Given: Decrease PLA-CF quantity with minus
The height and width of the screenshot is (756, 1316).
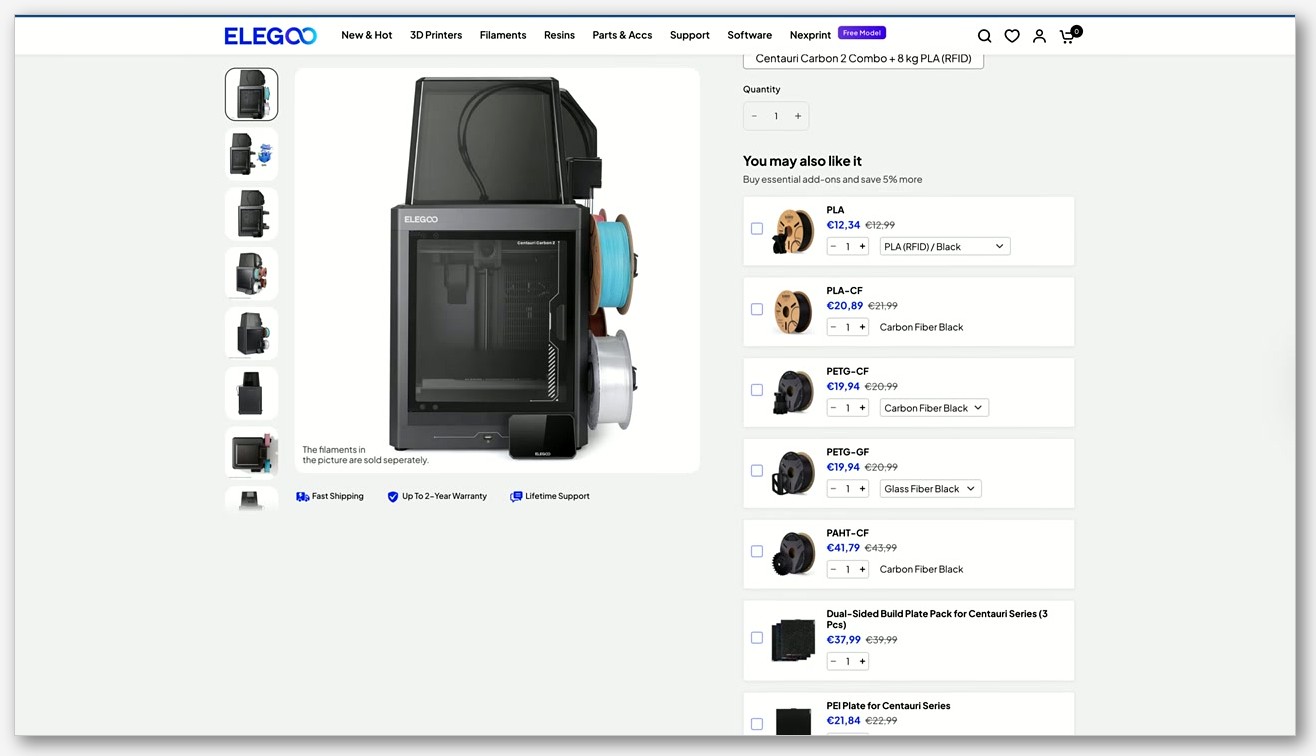Looking at the screenshot, I should tap(833, 327).
